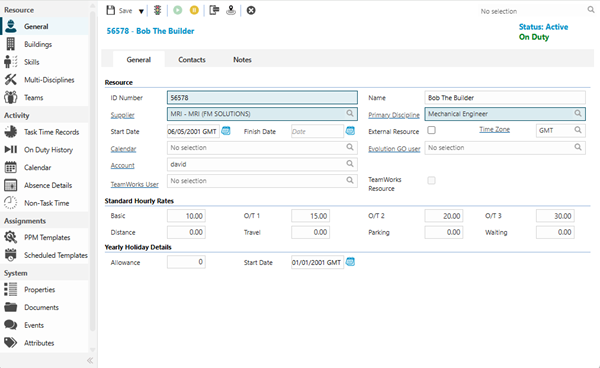Click the ID Number field
Screen dimensions: 600x368
pos(262,98)
